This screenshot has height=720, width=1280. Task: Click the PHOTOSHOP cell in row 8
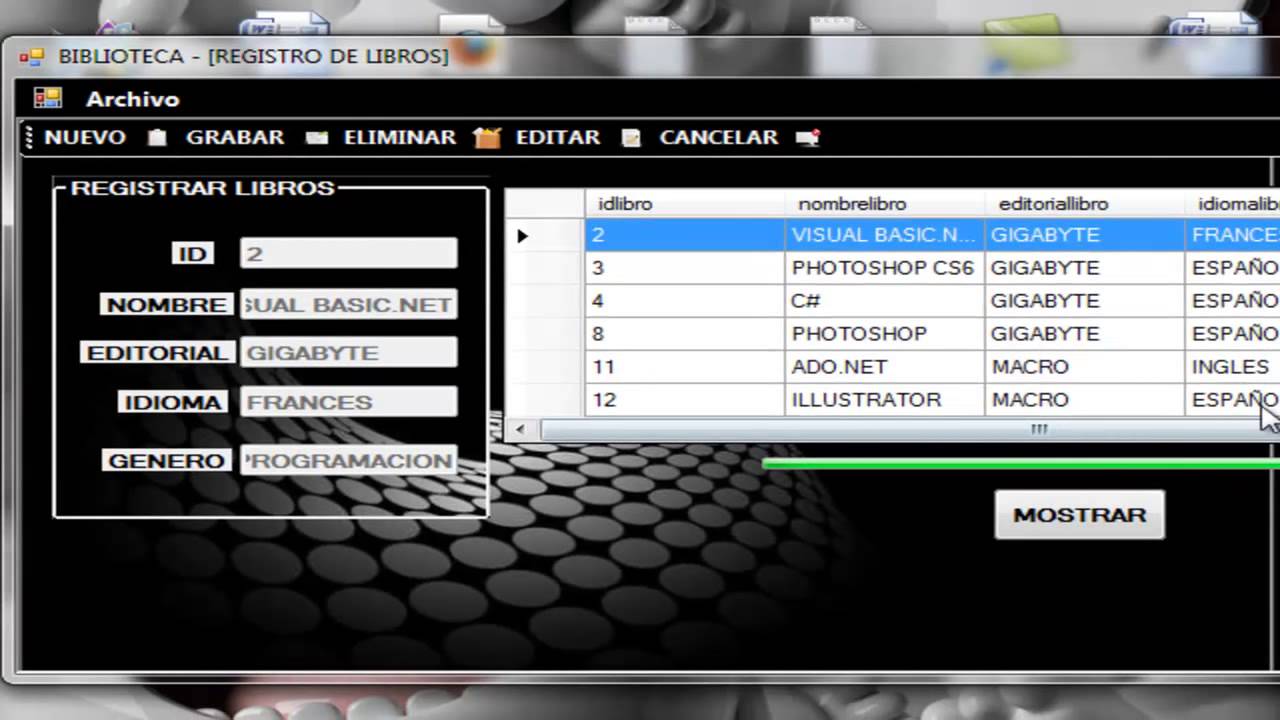[x=885, y=334]
